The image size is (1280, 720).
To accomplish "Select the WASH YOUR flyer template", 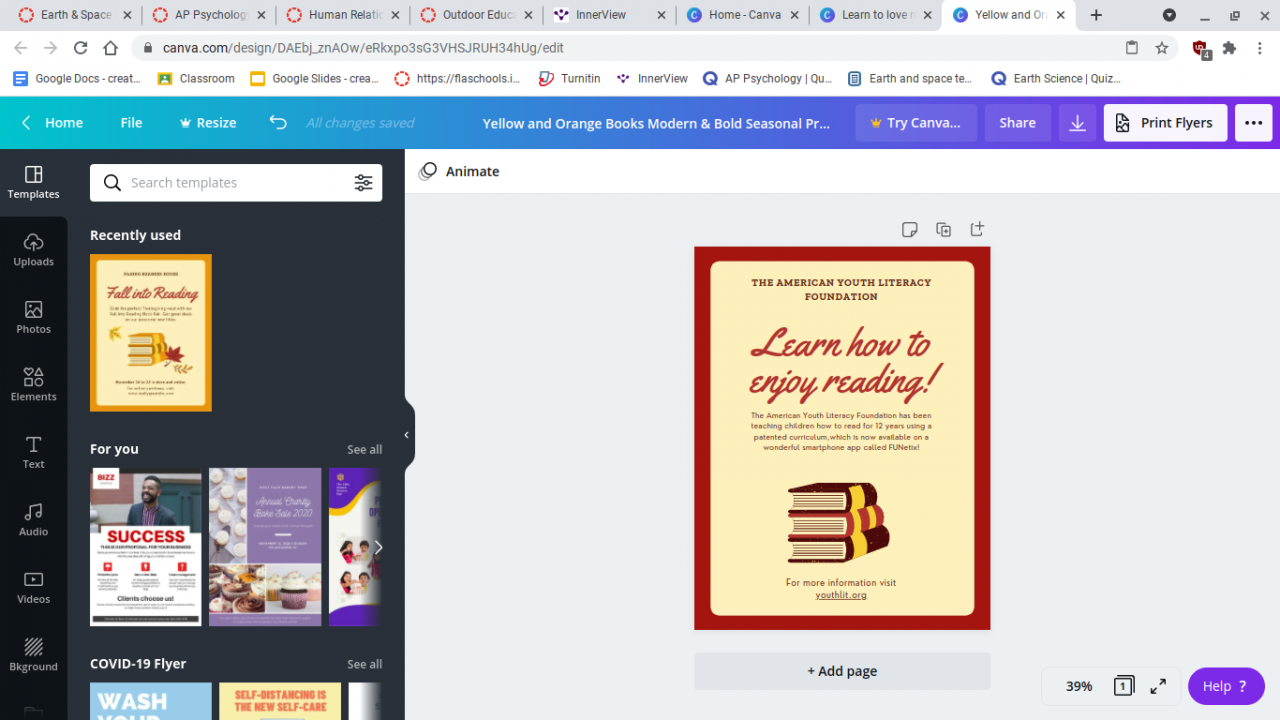I will [x=151, y=701].
